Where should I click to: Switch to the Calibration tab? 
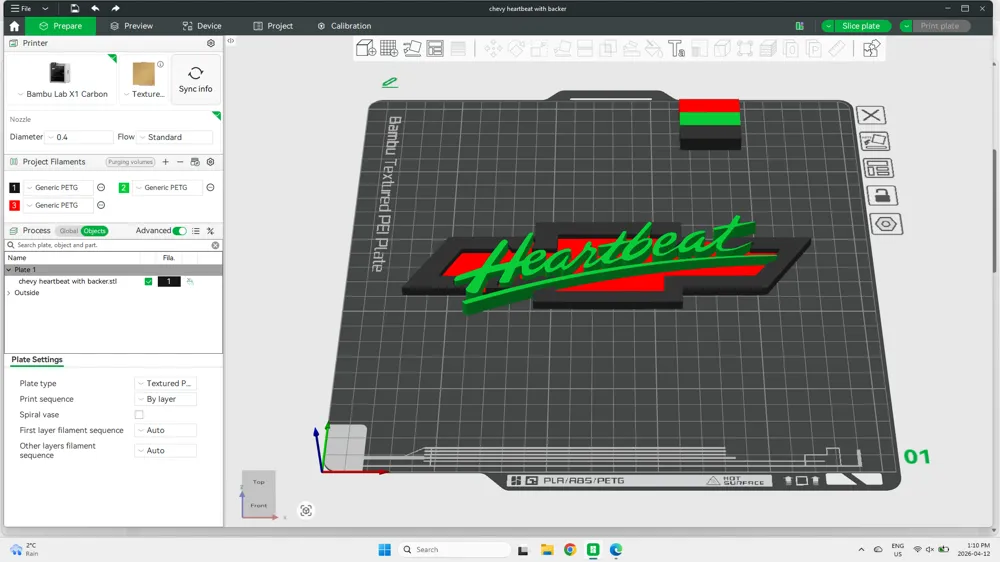coord(344,26)
